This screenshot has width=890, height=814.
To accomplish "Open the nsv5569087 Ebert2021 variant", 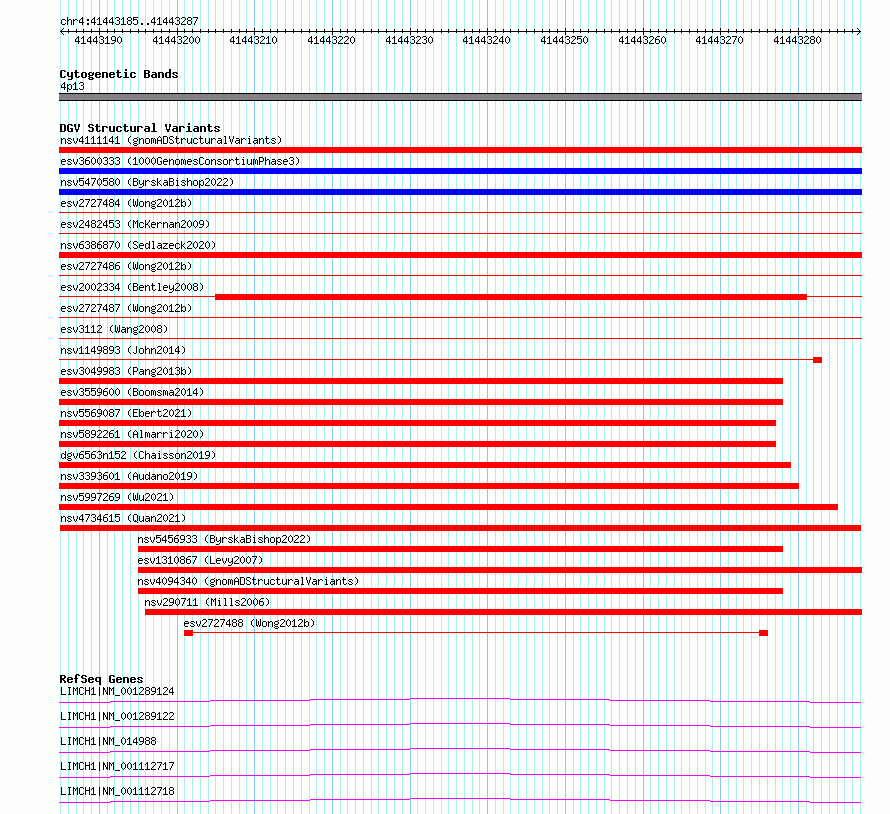I will (126, 413).
